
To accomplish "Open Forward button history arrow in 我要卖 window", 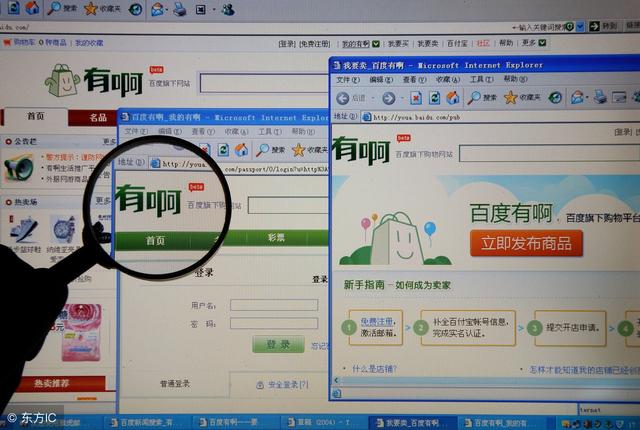I will [x=402, y=98].
